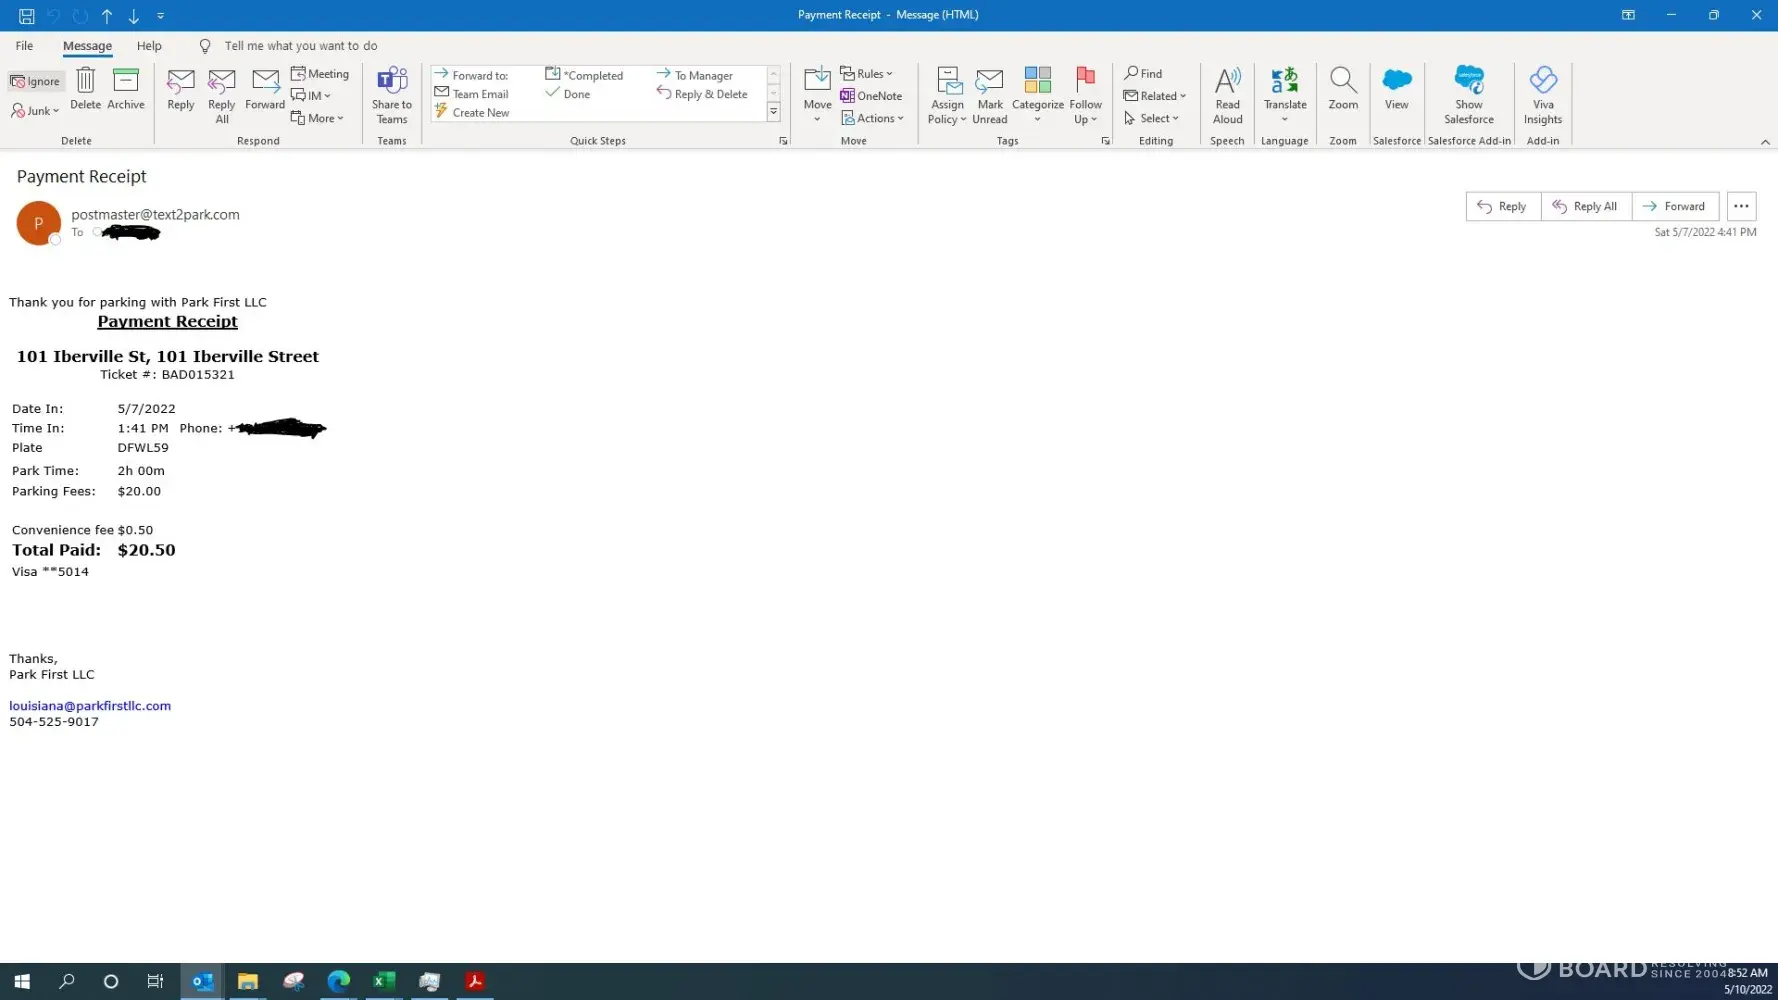The image size is (1778, 1000).
Task: Open the File menu
Action: tap(24, 46)
